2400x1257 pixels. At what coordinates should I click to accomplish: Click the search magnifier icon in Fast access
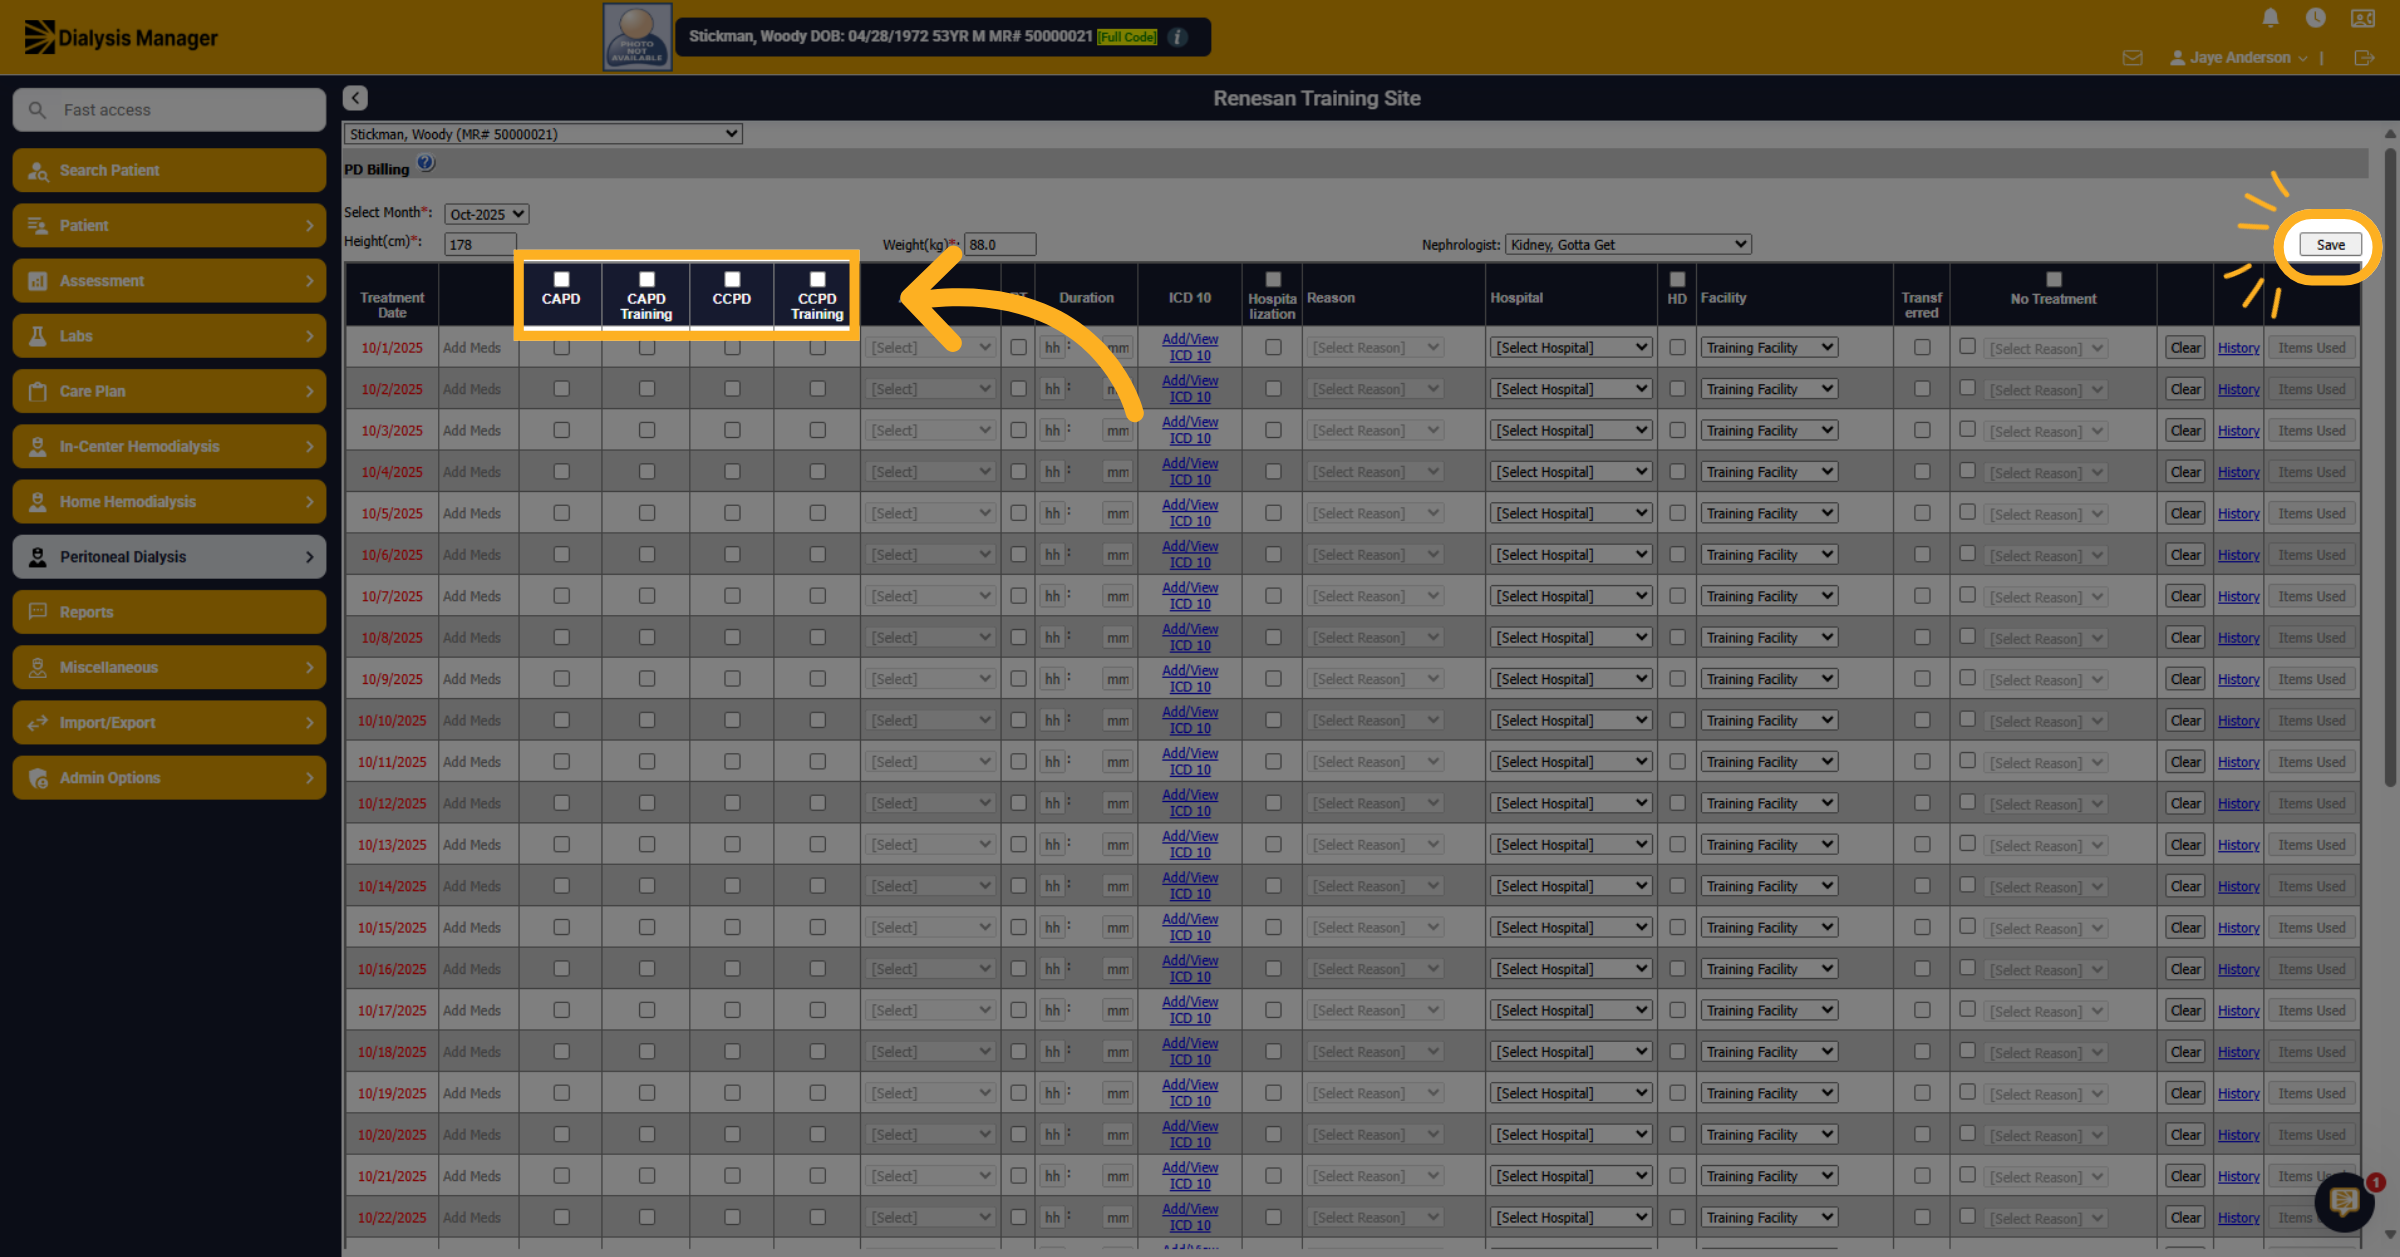click(37, 110)
